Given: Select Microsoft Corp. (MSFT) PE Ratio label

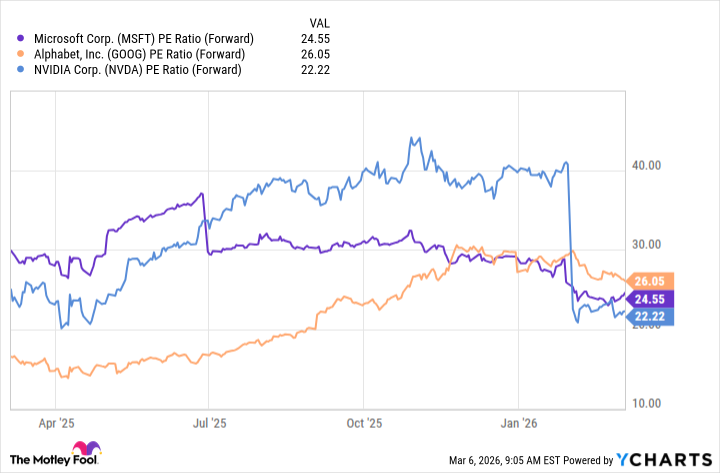Looking at the screenshot, I should [144, 38].
